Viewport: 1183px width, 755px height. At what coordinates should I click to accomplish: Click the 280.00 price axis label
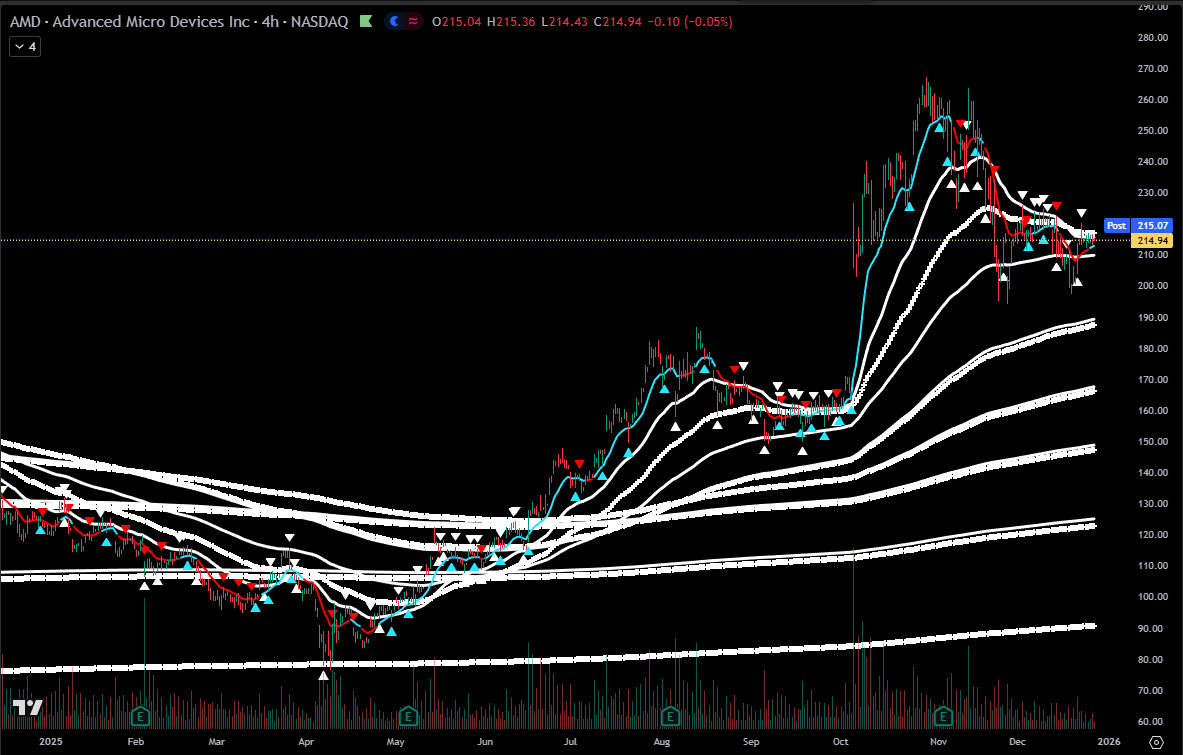(x=1152, y=38)
